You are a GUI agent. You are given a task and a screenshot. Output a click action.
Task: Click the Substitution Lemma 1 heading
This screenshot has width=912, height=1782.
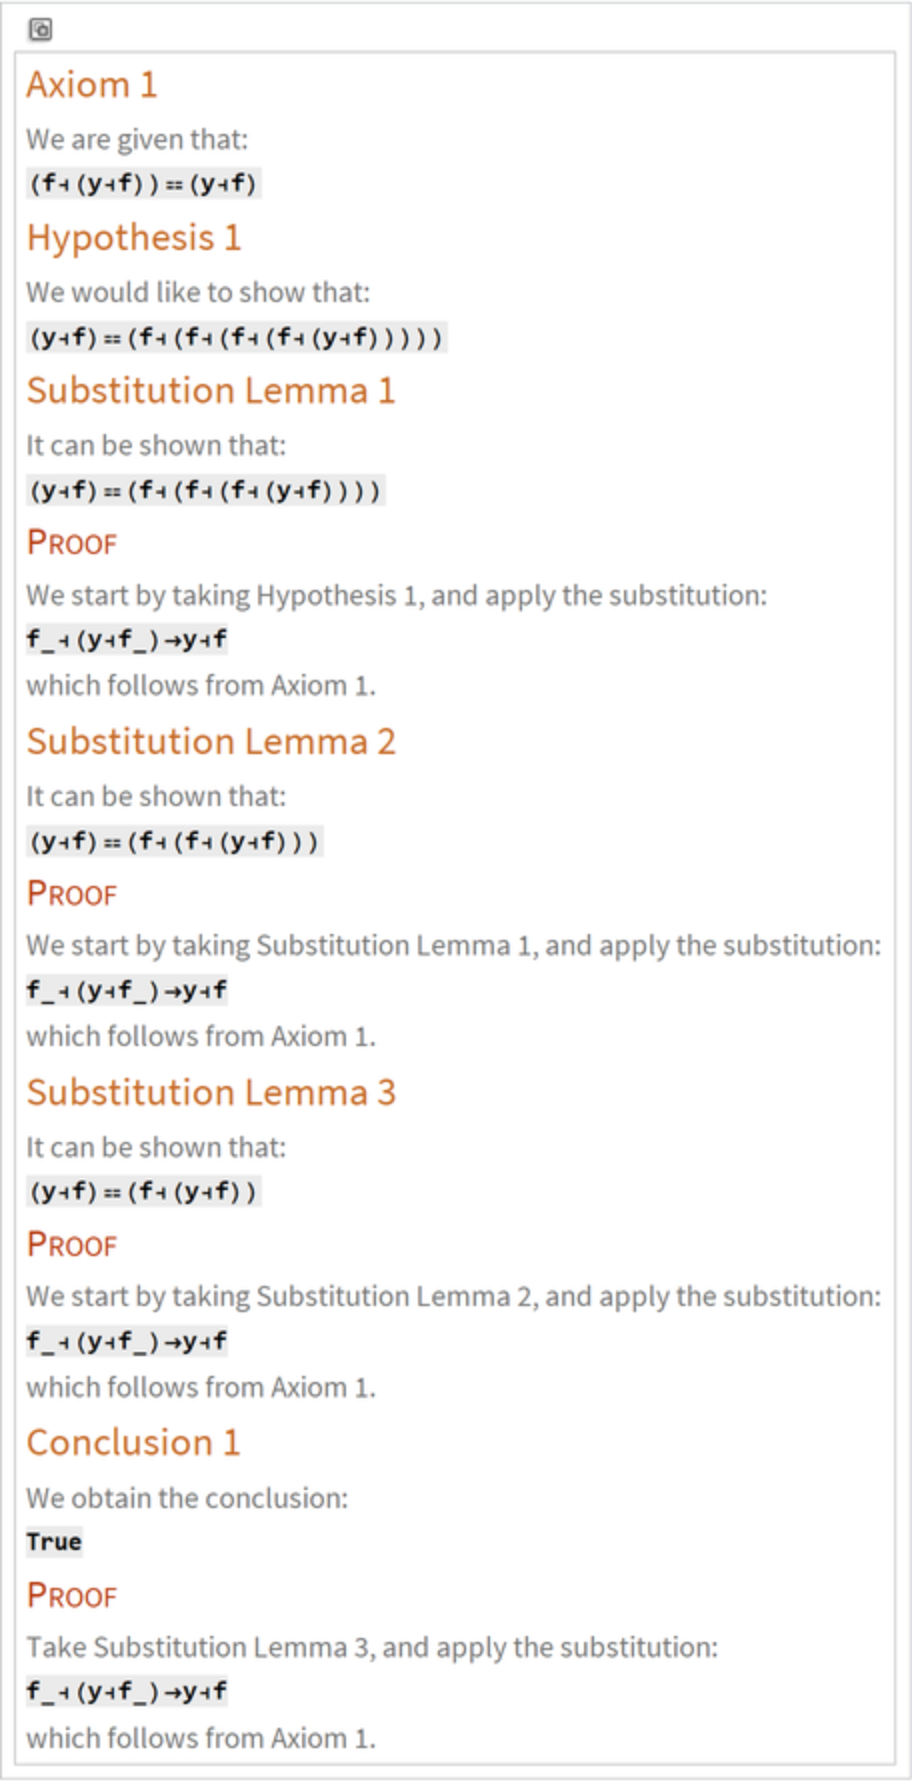click(211, 390)
